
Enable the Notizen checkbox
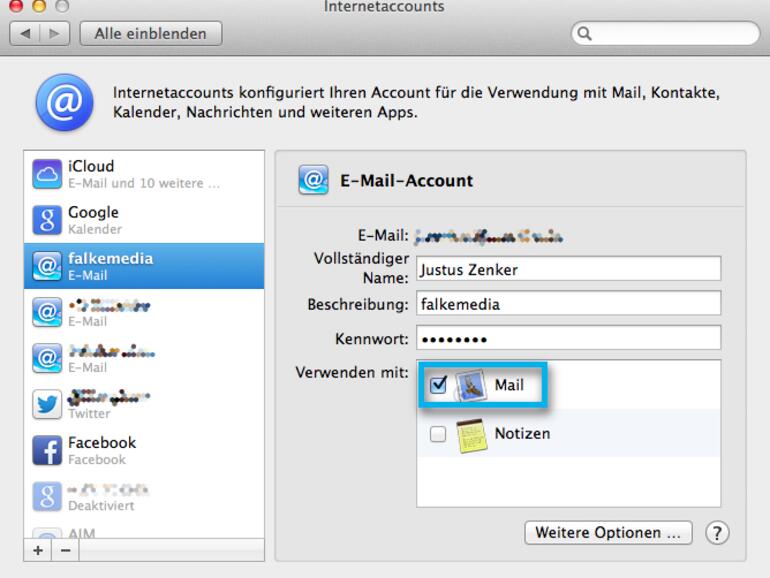click(x=438, y=434)
